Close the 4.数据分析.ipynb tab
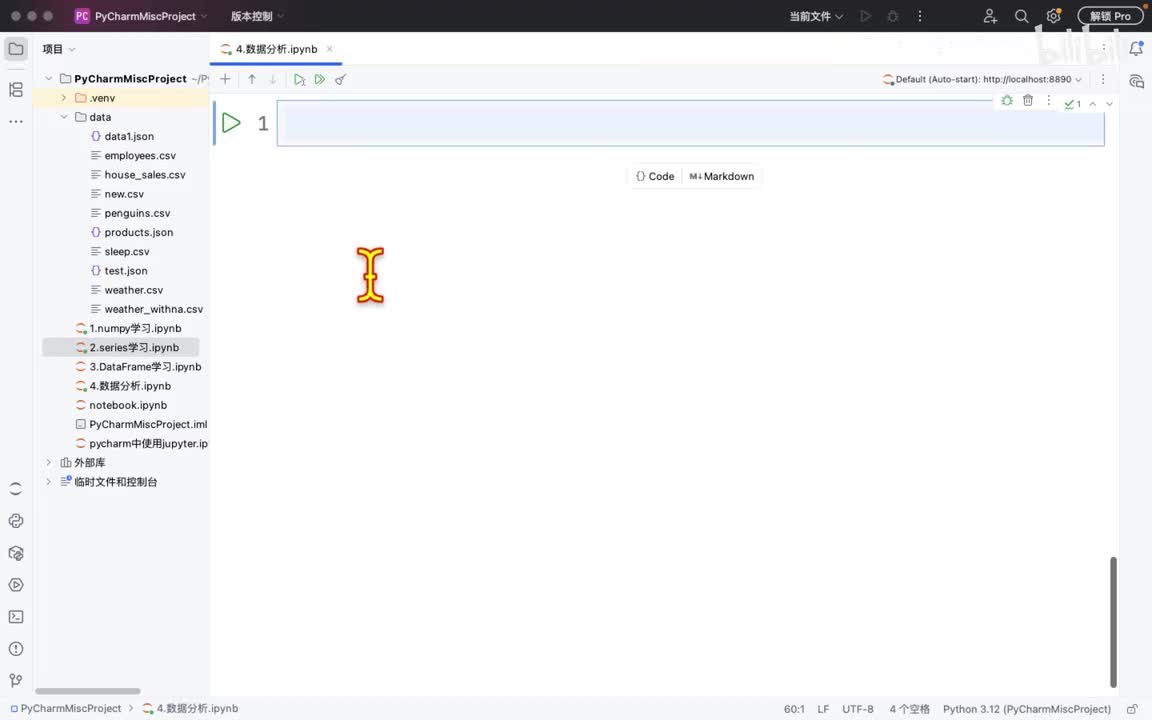 (329, 49)
